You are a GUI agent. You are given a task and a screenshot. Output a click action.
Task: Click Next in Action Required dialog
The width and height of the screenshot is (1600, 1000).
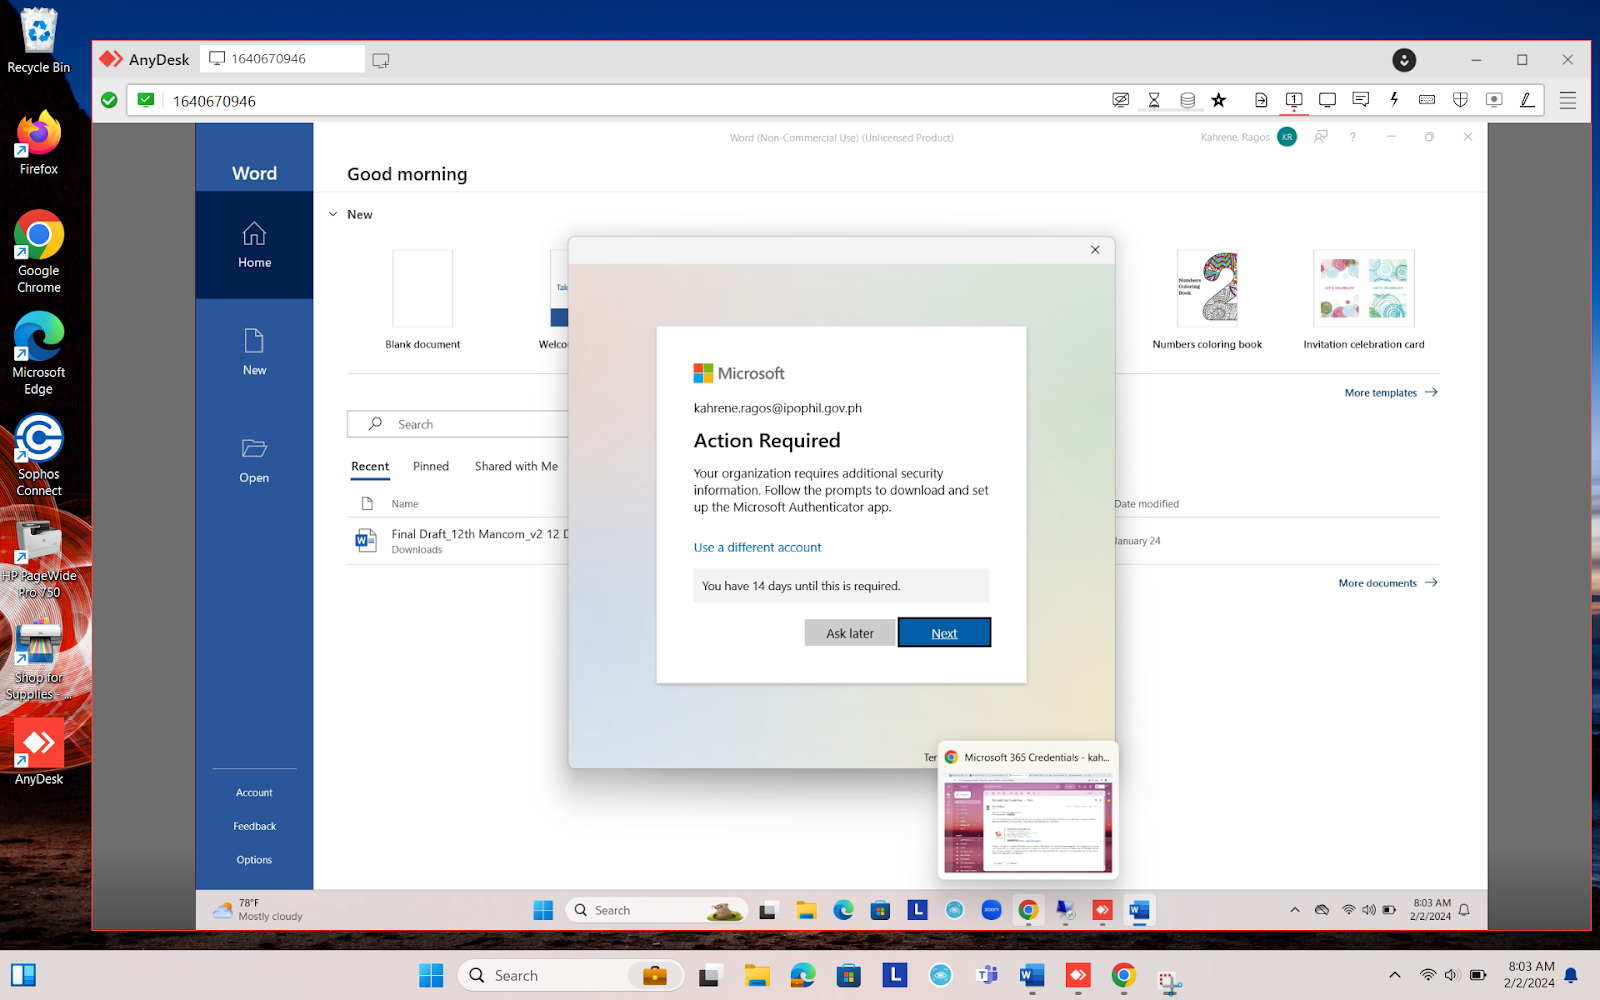(x=944, y=633)
